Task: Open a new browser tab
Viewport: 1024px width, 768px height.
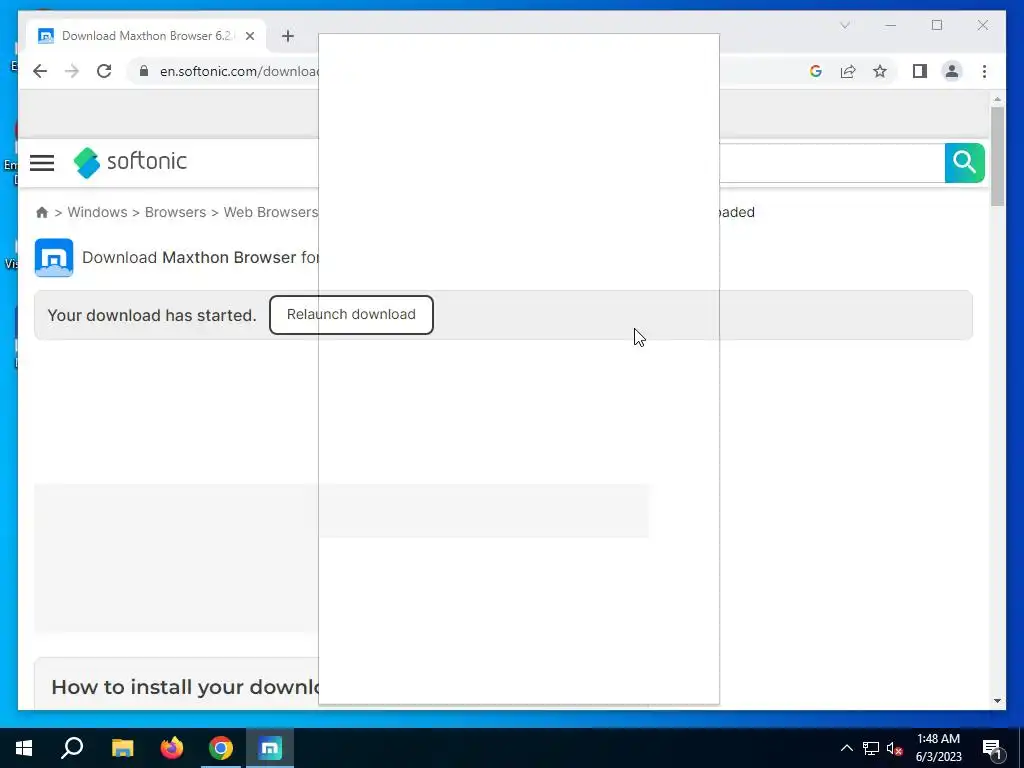Action: 288,36
